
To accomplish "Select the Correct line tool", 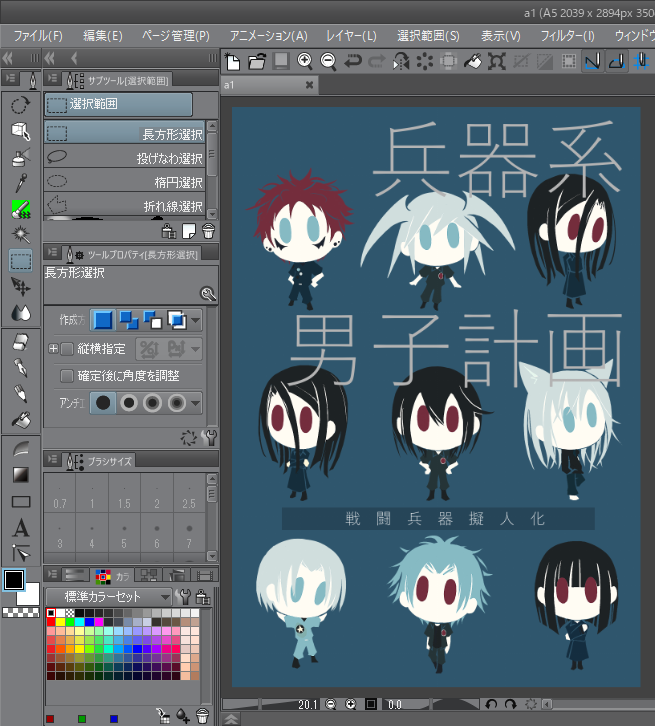I will click(20, 553).
